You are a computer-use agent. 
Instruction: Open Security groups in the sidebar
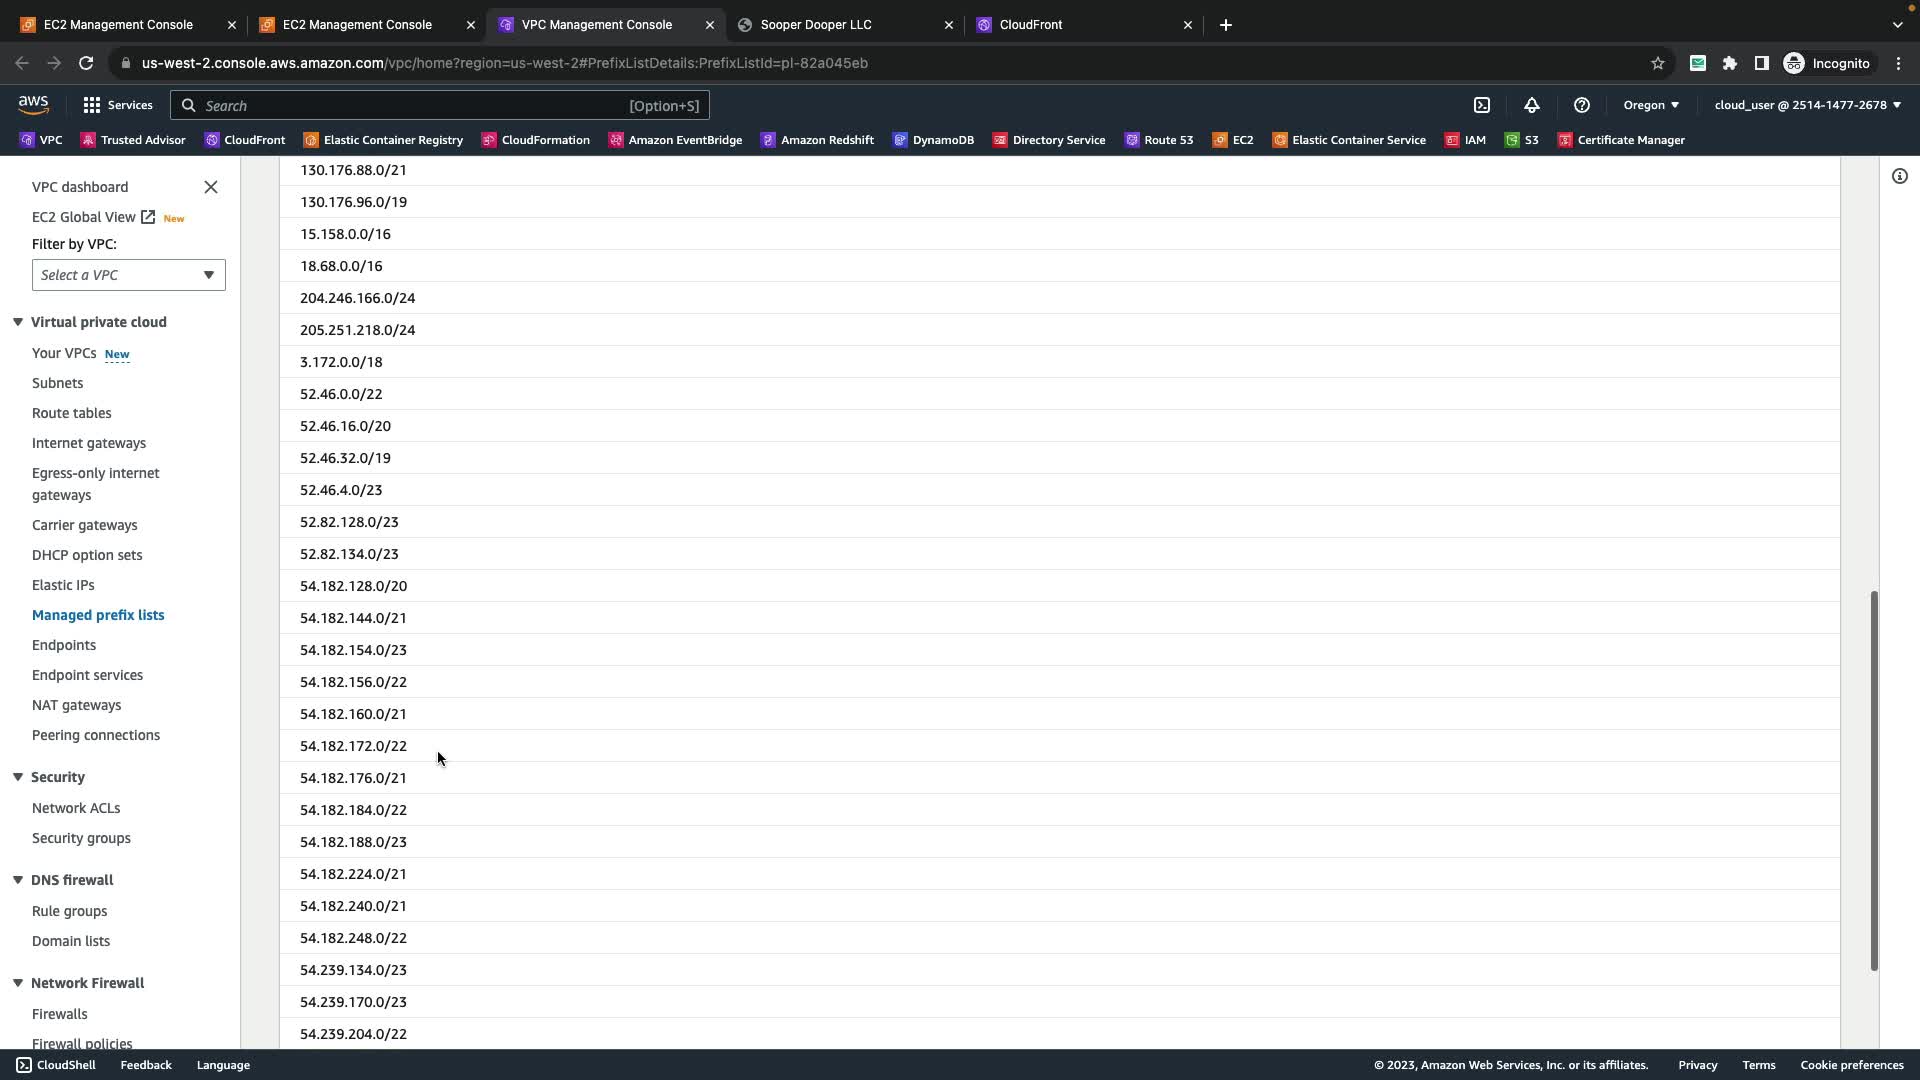pyautogui.click(x=81, y=838)
